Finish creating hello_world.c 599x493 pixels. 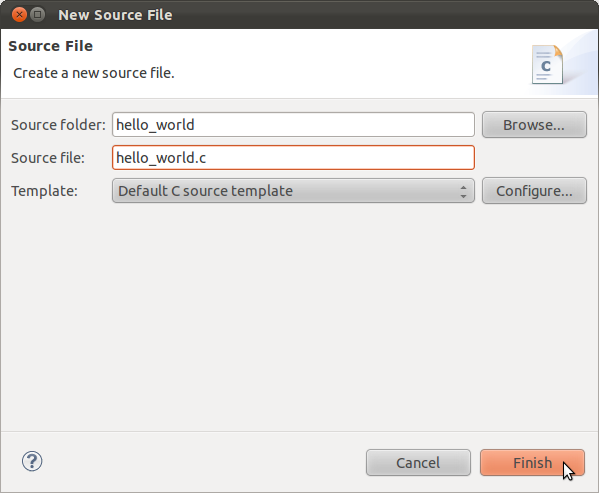tap(532, 462)
